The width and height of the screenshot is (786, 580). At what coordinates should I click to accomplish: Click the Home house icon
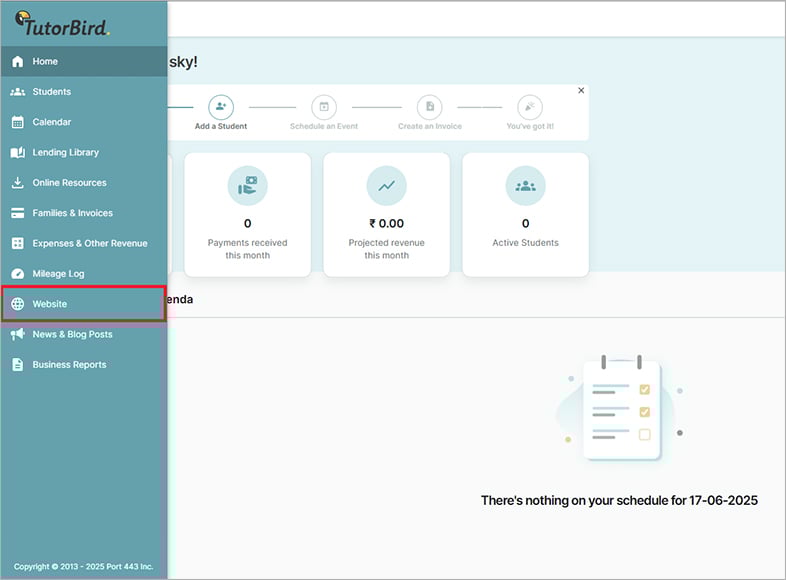tap(18, 61)
